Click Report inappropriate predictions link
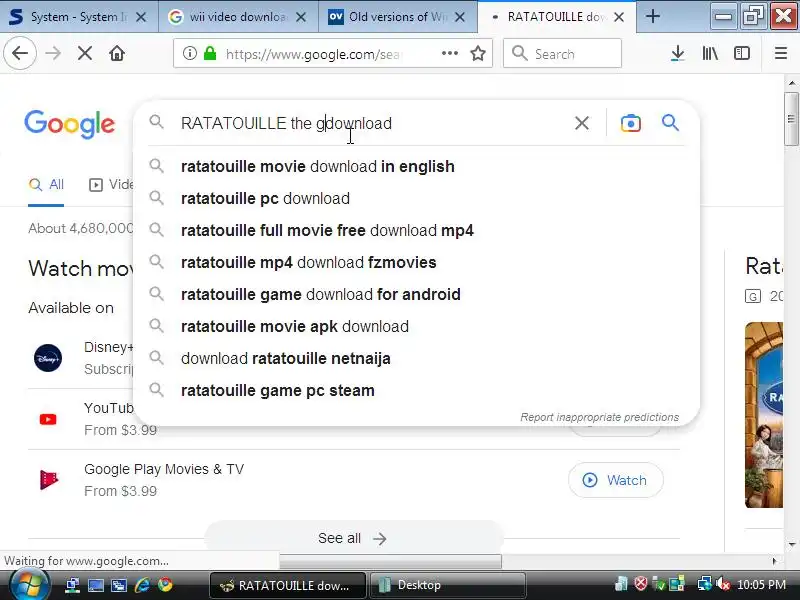This screenshot has width=800, height=600. click(599, 417)
